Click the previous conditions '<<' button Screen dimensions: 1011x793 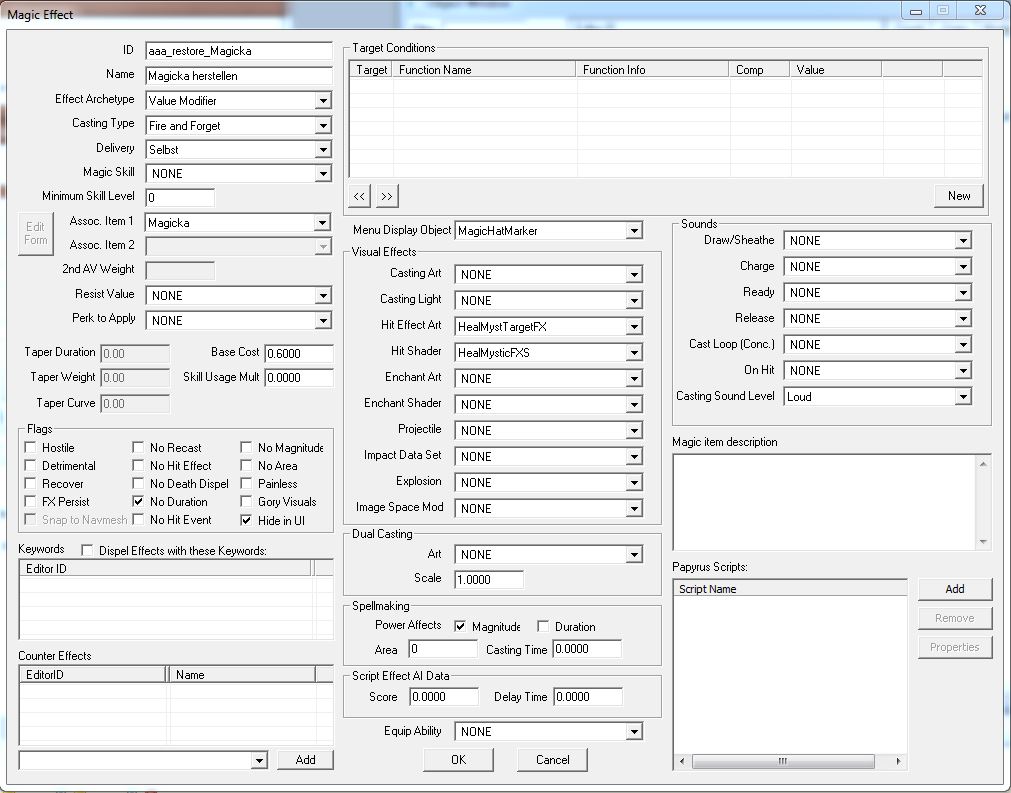coord(360,196)
